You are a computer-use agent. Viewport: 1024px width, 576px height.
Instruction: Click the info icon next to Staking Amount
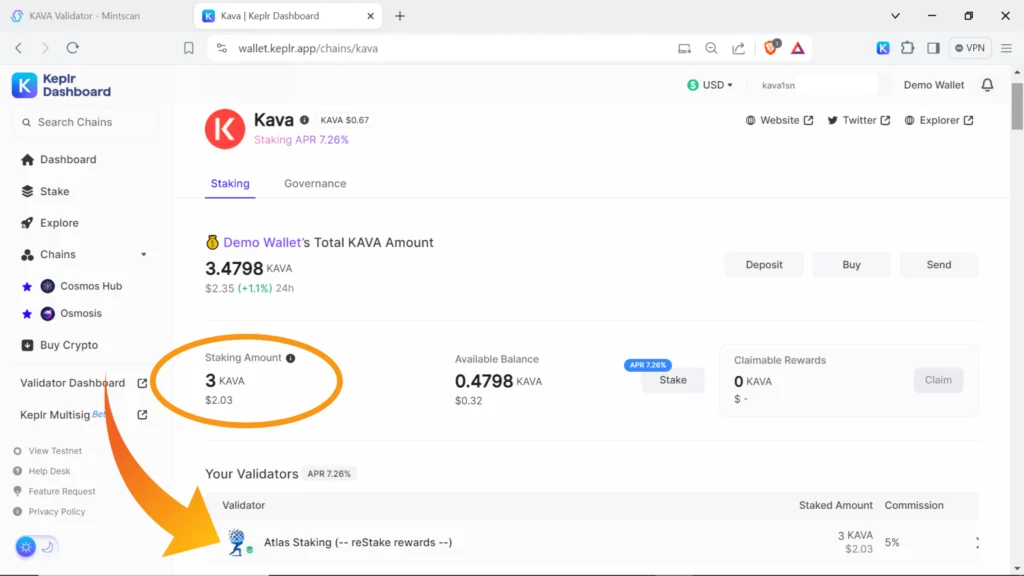click(x=291, y=358)
